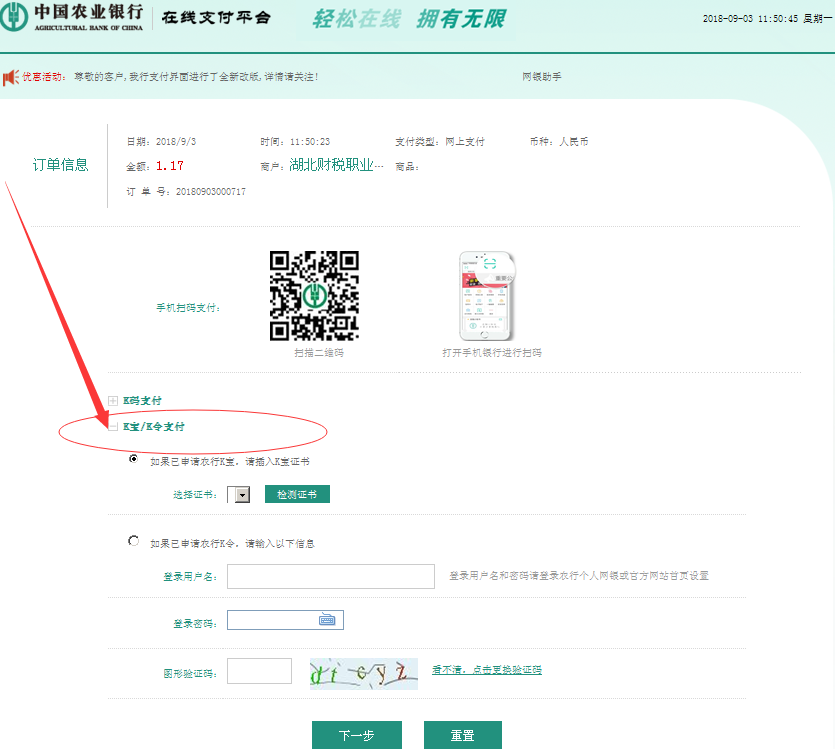Viewport: 835px width, 749px height.
Task: Open the soft keyboard icon in the password field
Action: click(327, 620)
